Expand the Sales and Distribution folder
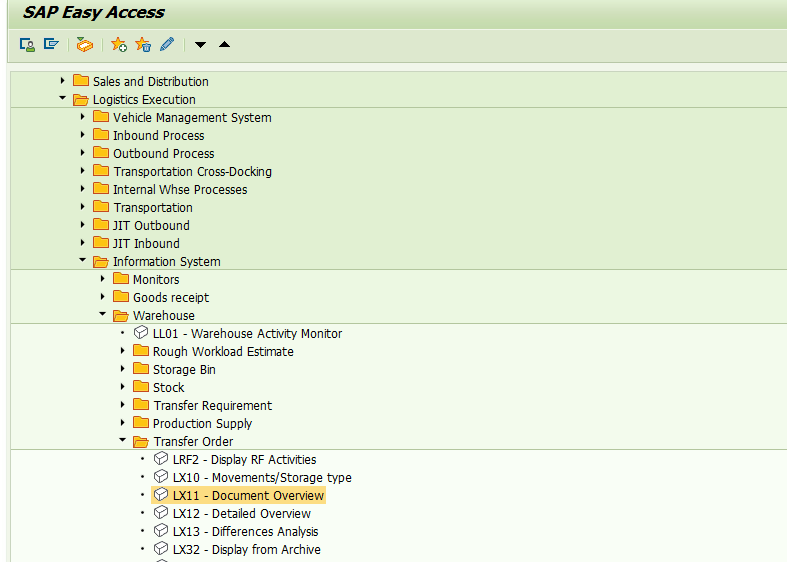Image resolution: width=787 pixels, height=562 pixels. click(63, 81)
